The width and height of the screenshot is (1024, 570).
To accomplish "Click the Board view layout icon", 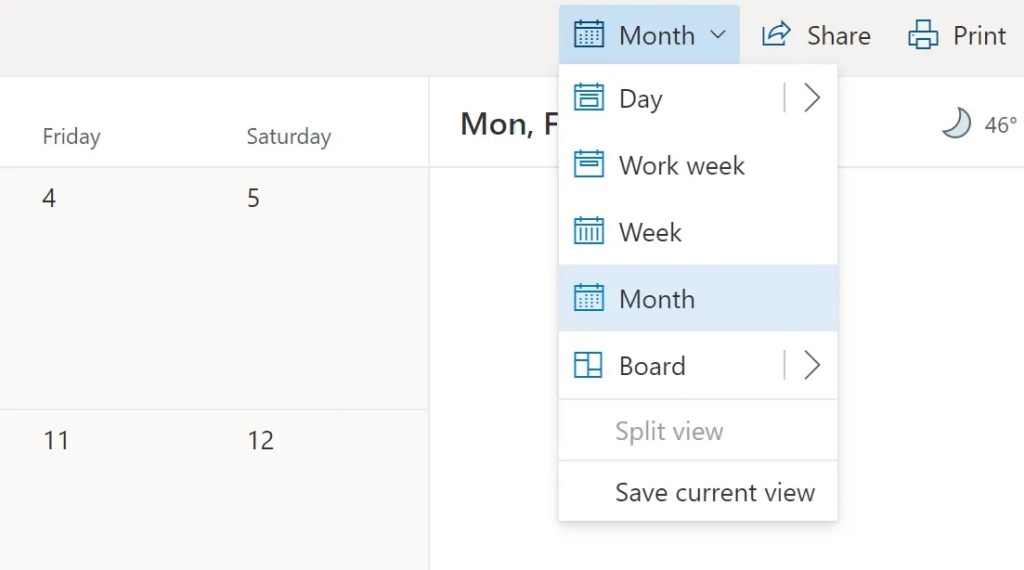I will [588, 365].
